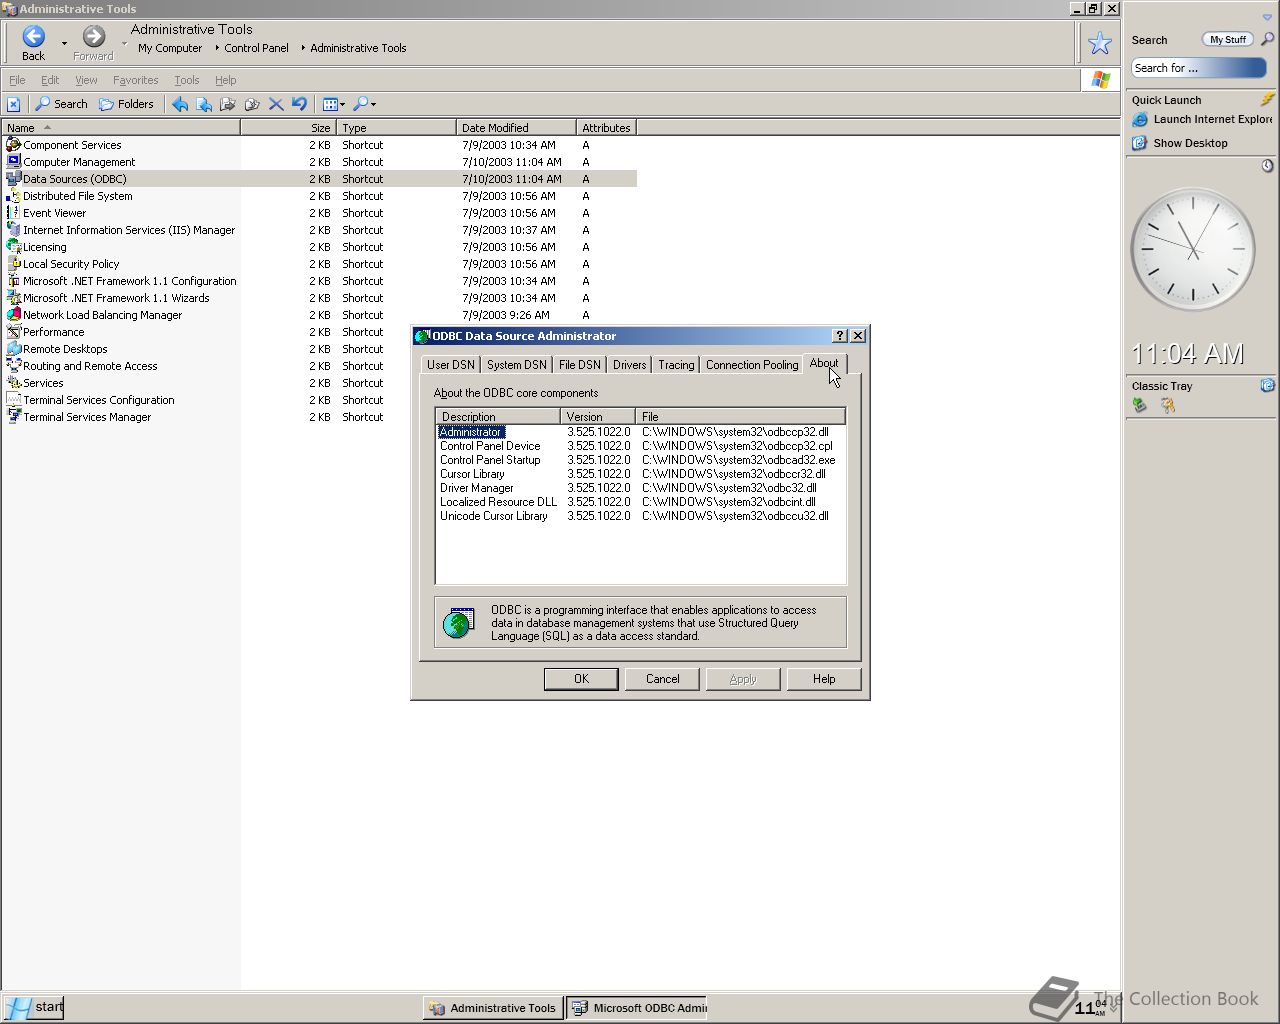Screen dimensions: 1280x1024
Task: Click the Back navigation arrow
Action: 33,37
